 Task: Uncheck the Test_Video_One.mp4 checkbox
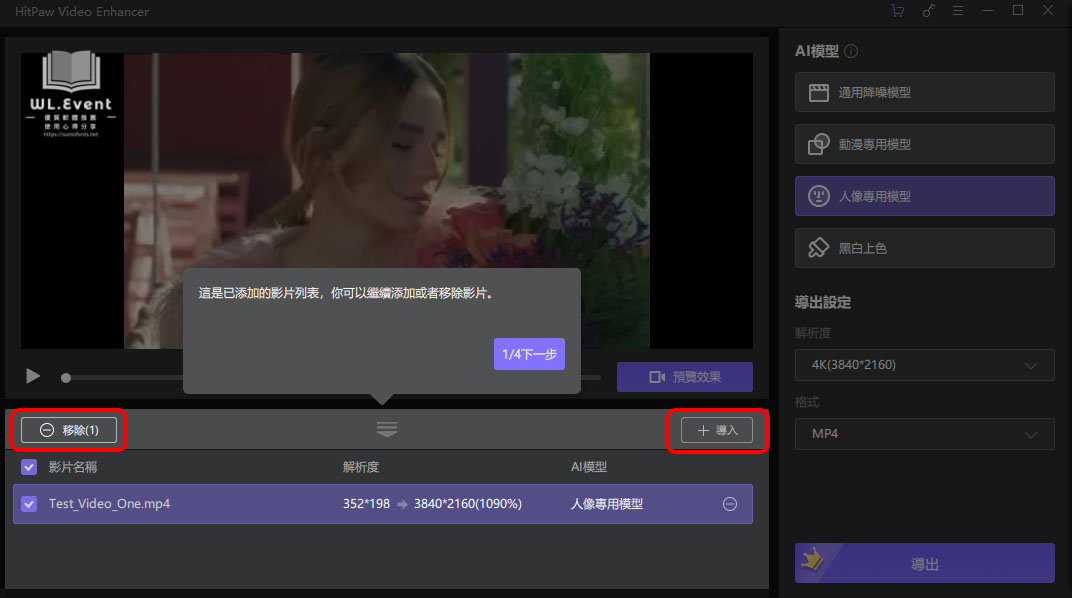tap(29, 504)
